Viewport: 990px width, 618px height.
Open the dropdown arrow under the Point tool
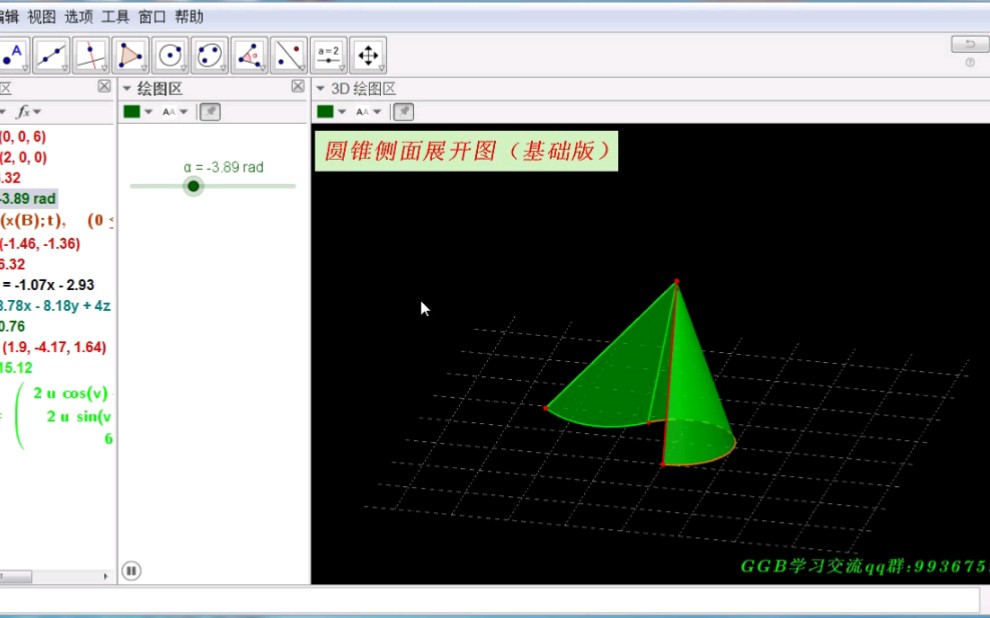(x=25, y=67)
